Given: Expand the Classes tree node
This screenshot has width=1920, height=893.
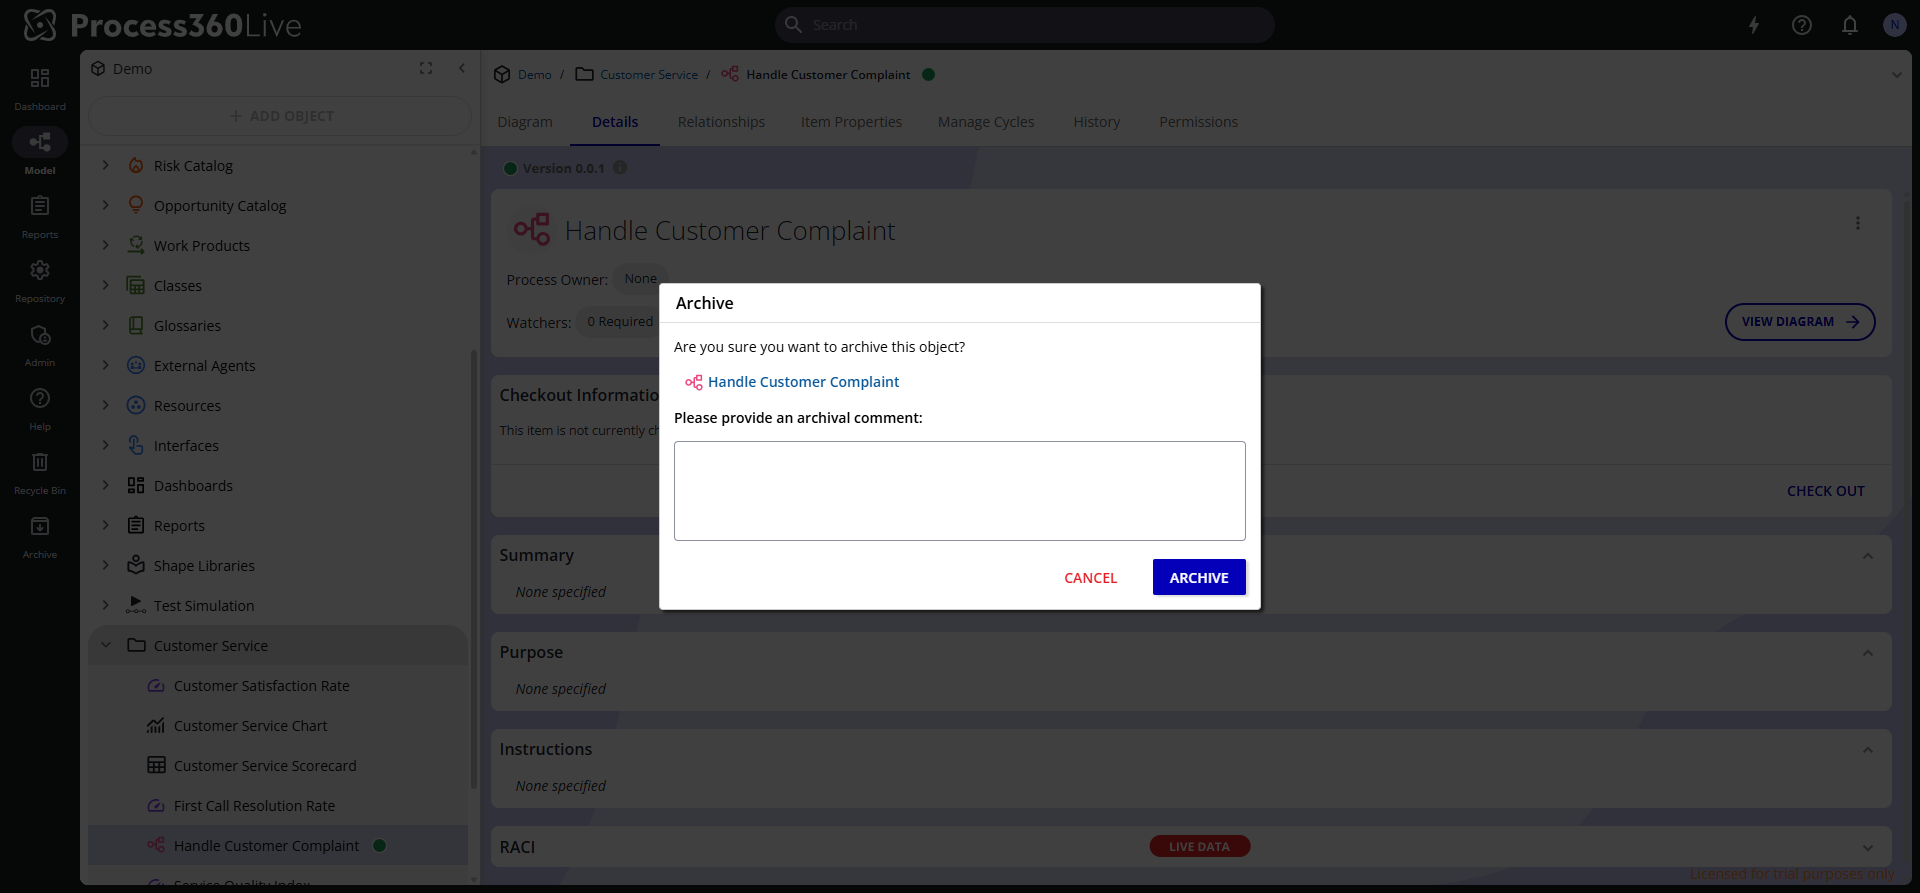Looking at the screenshot, I should (x=106, y=285).
